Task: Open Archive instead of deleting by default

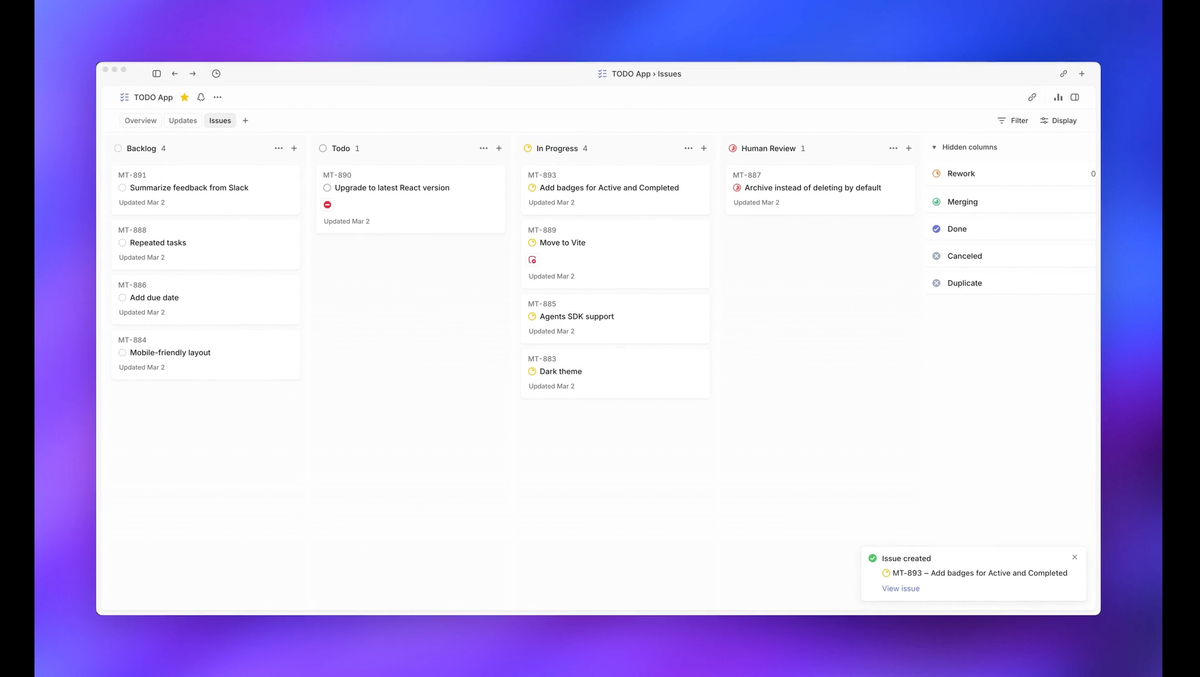Action: point(820,190)
